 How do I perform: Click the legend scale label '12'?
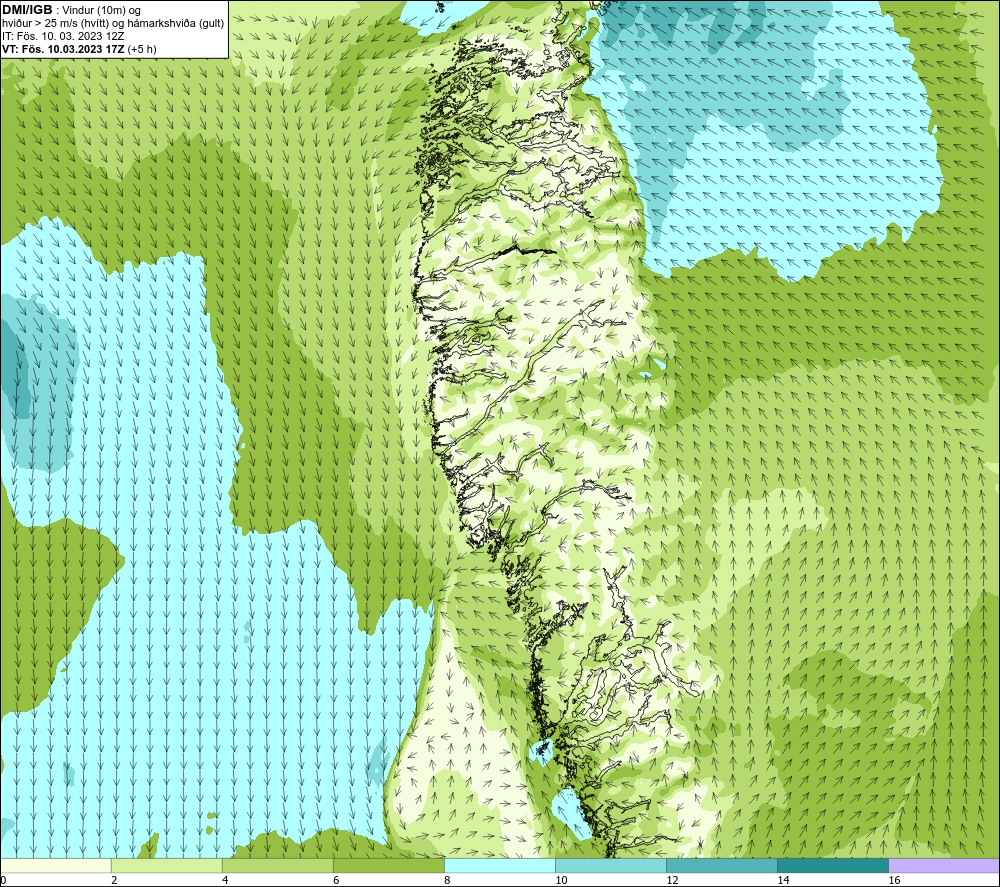point(672,881)
